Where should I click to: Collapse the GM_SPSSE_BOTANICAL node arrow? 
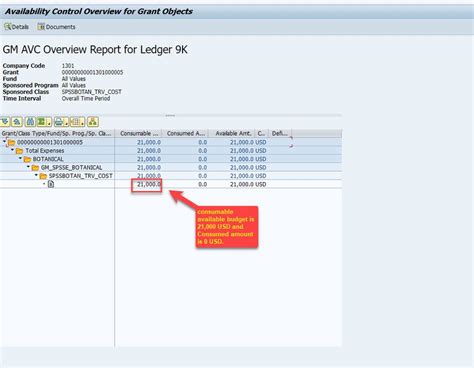pos(28,167)
